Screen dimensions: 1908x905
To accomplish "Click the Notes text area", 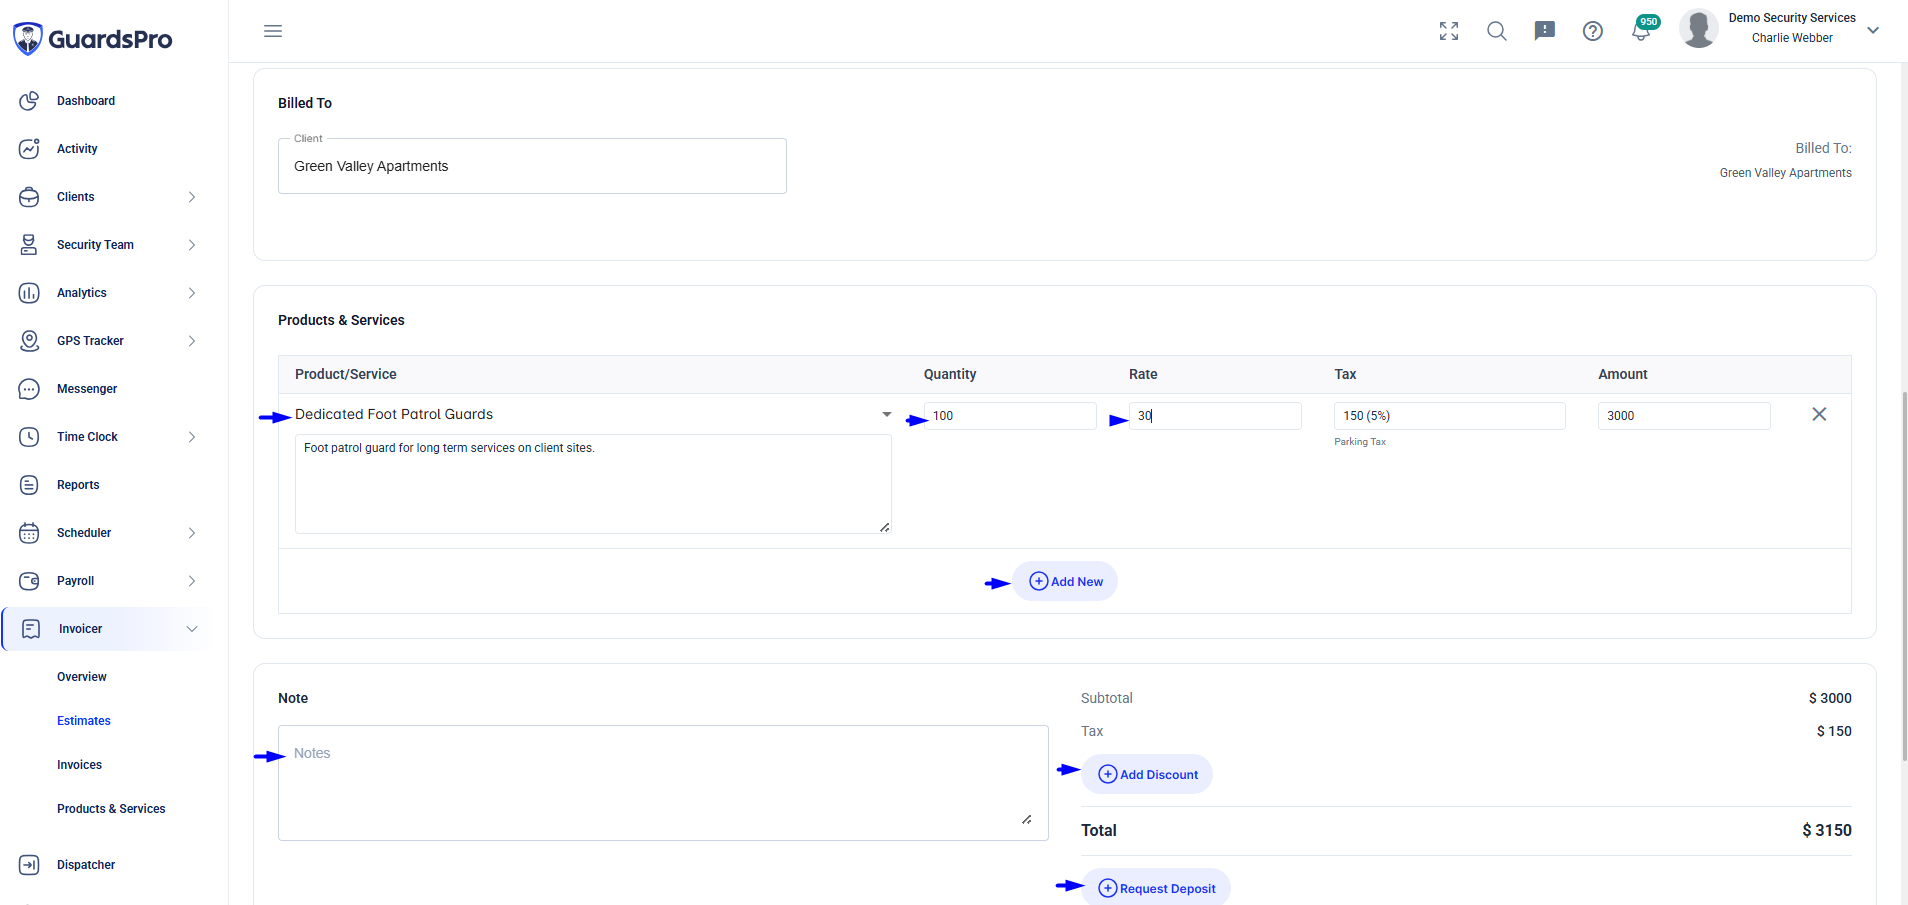I will click(663, 783).
